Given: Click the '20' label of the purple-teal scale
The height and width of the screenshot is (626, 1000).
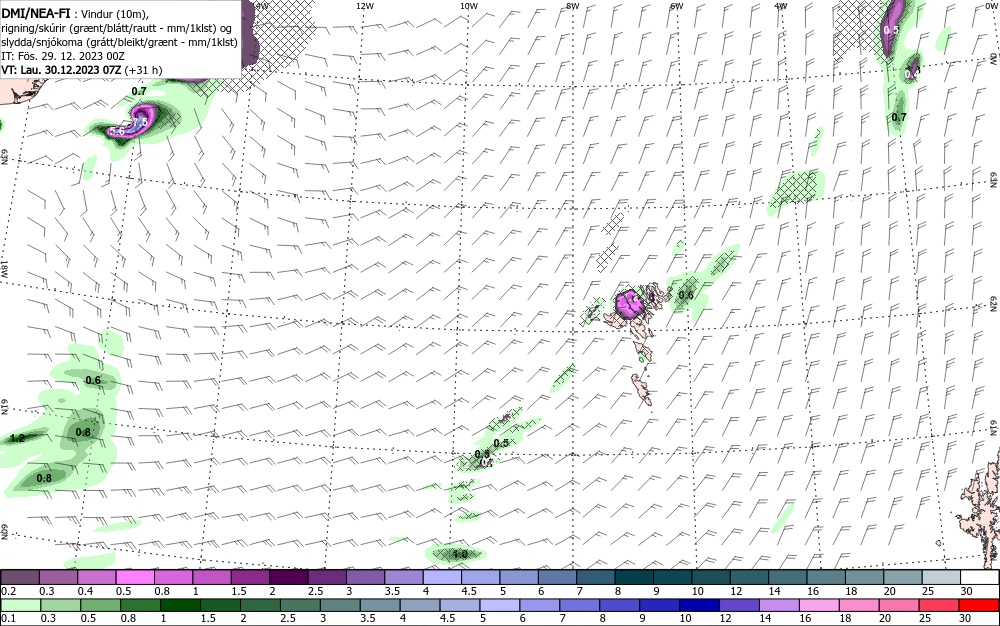Looking at the screenshot, I should [x=890, y=591].
